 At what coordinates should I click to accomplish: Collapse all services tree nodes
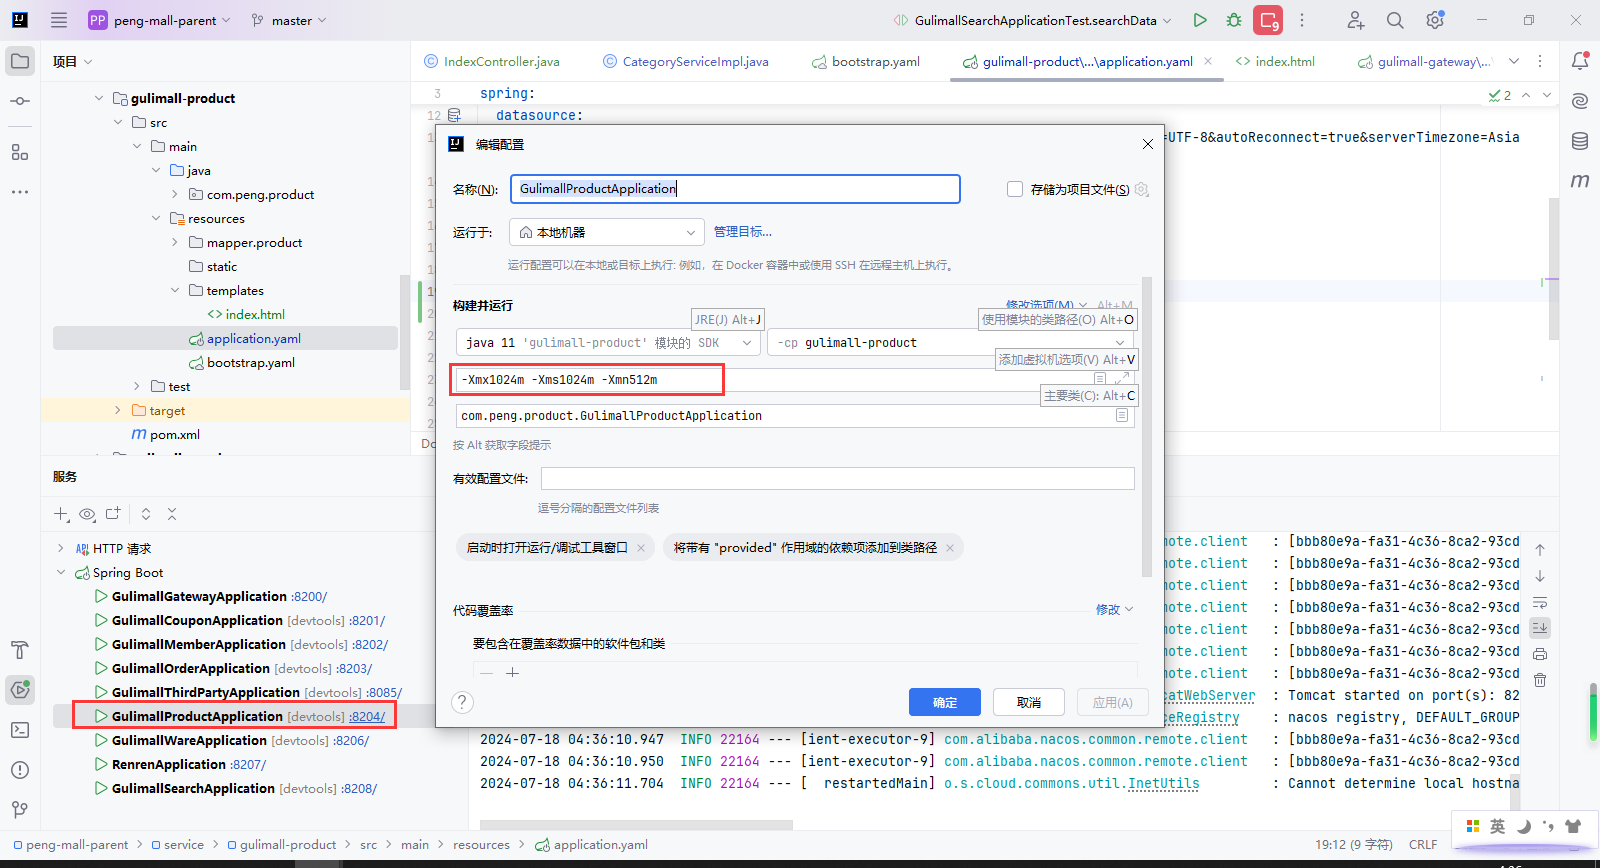point(172,514)
